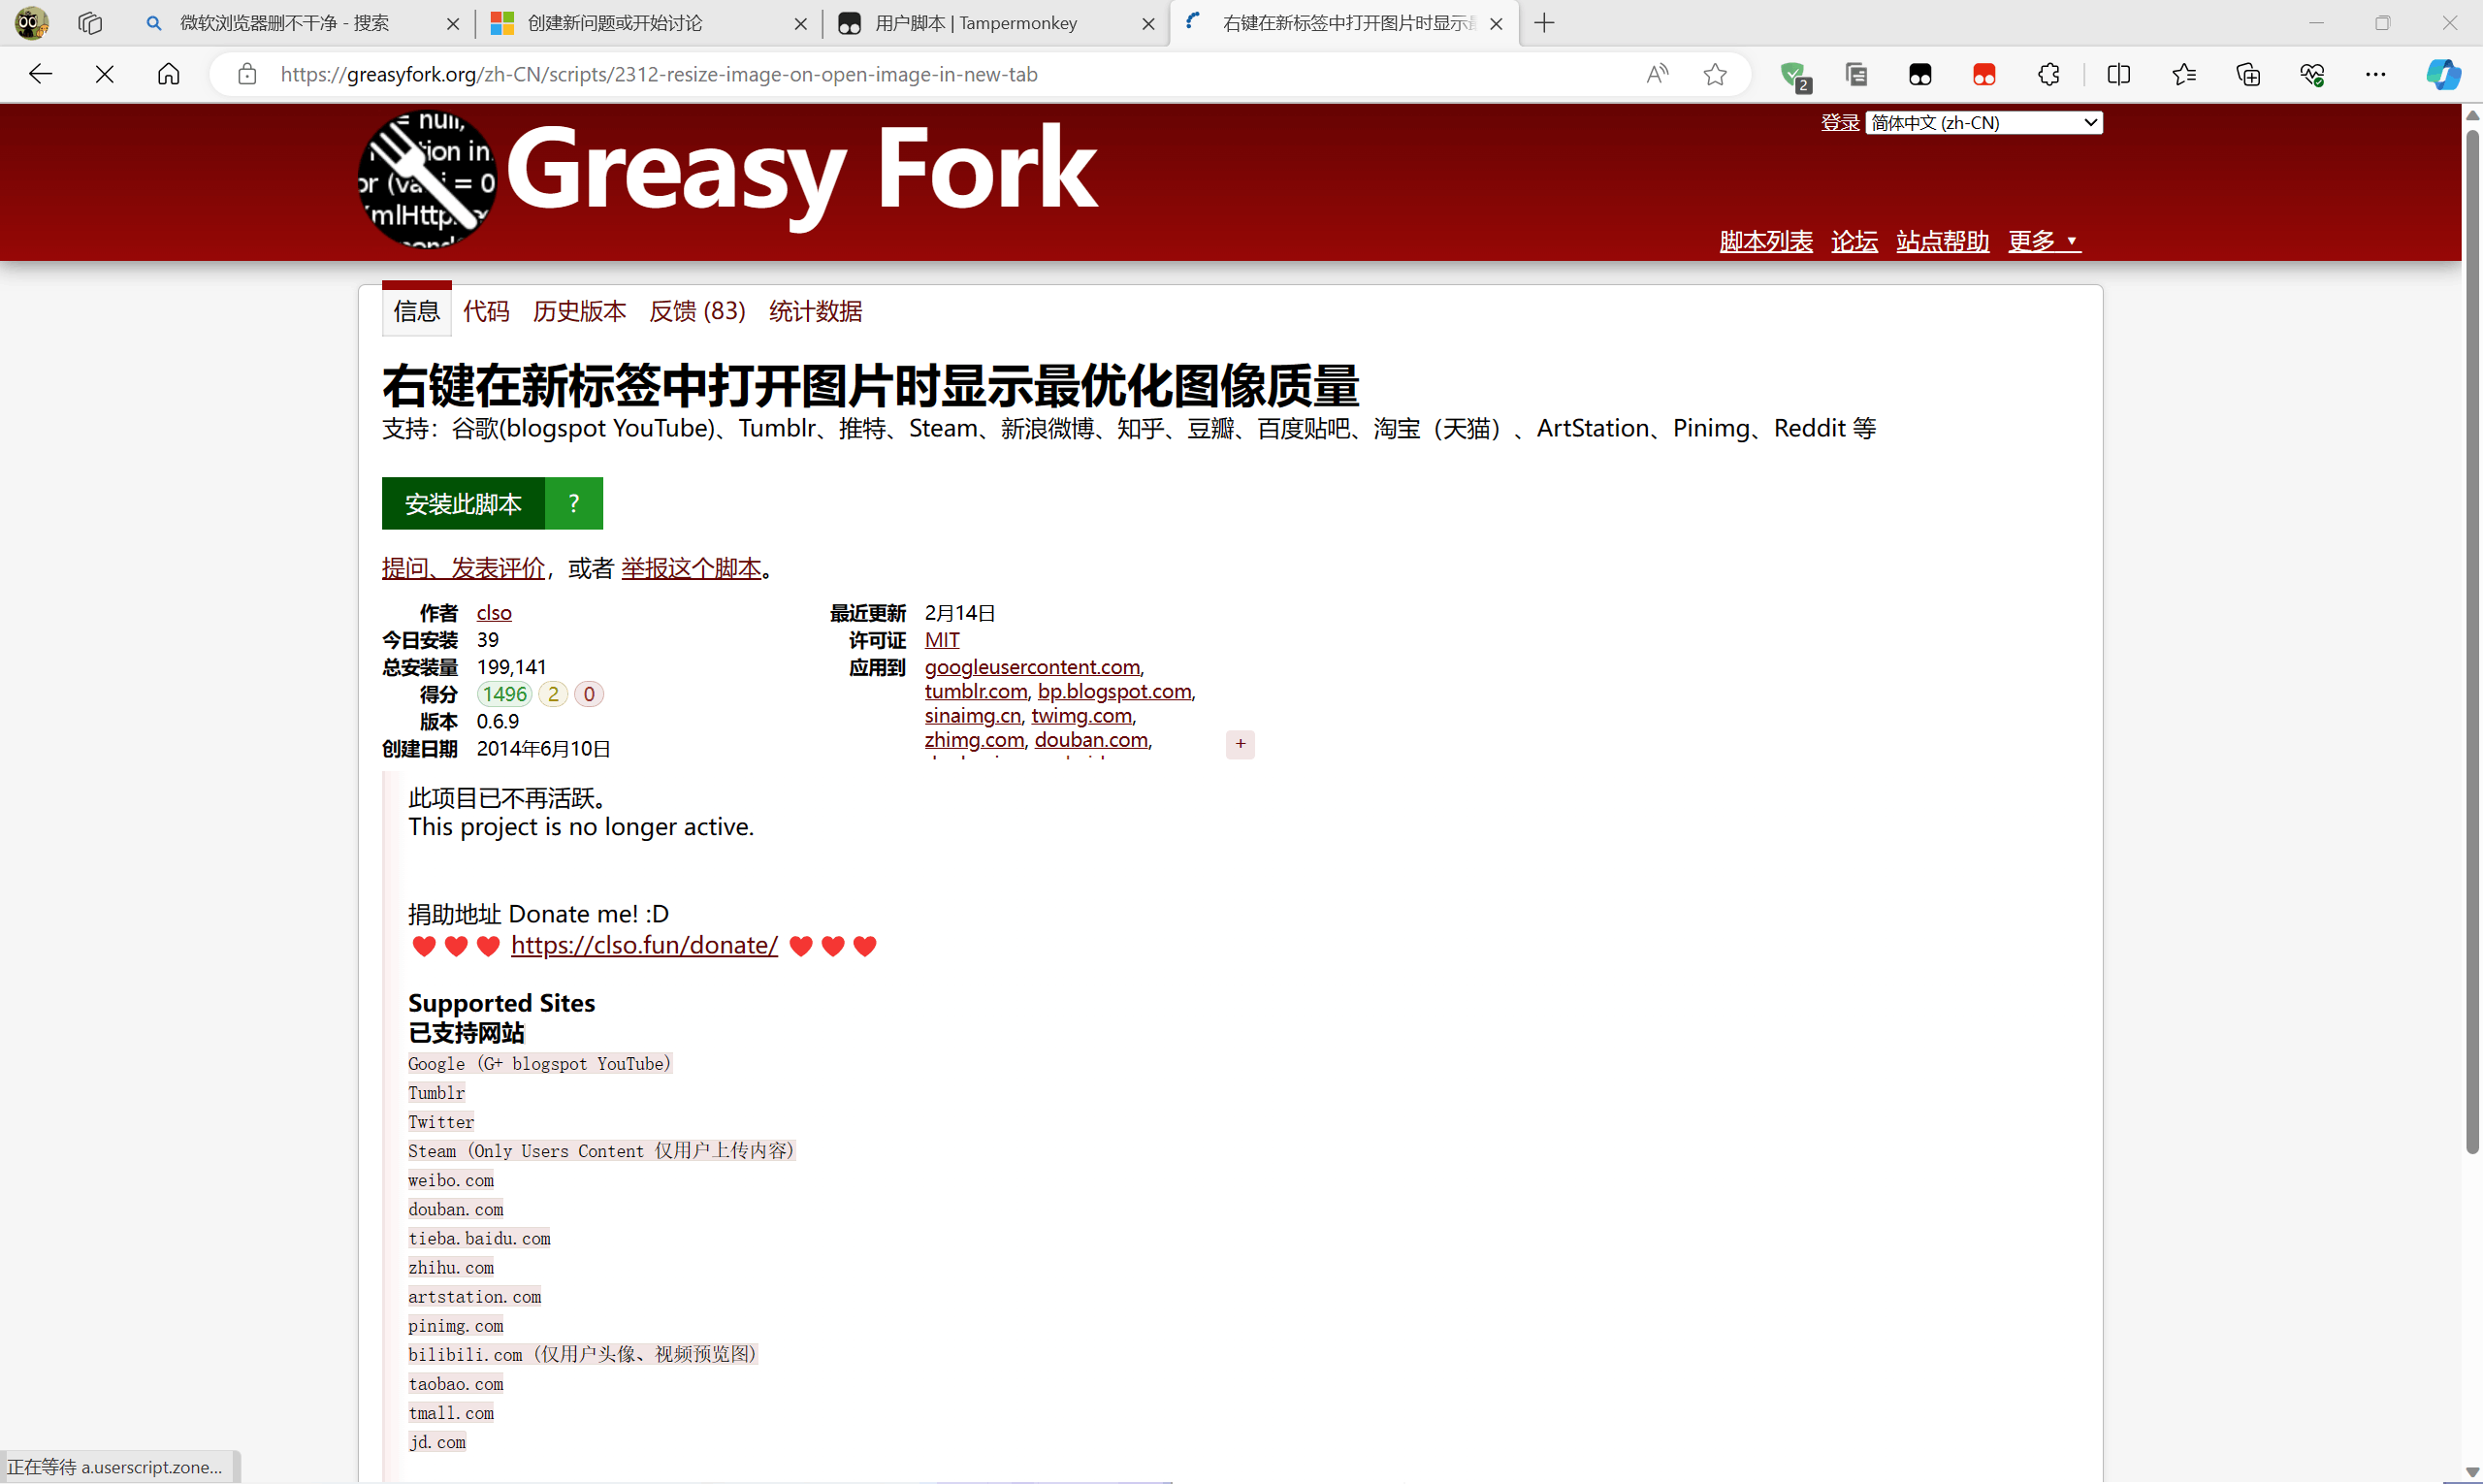
Task: Click the Tampermonkey extension icon
Action: 1920,74
